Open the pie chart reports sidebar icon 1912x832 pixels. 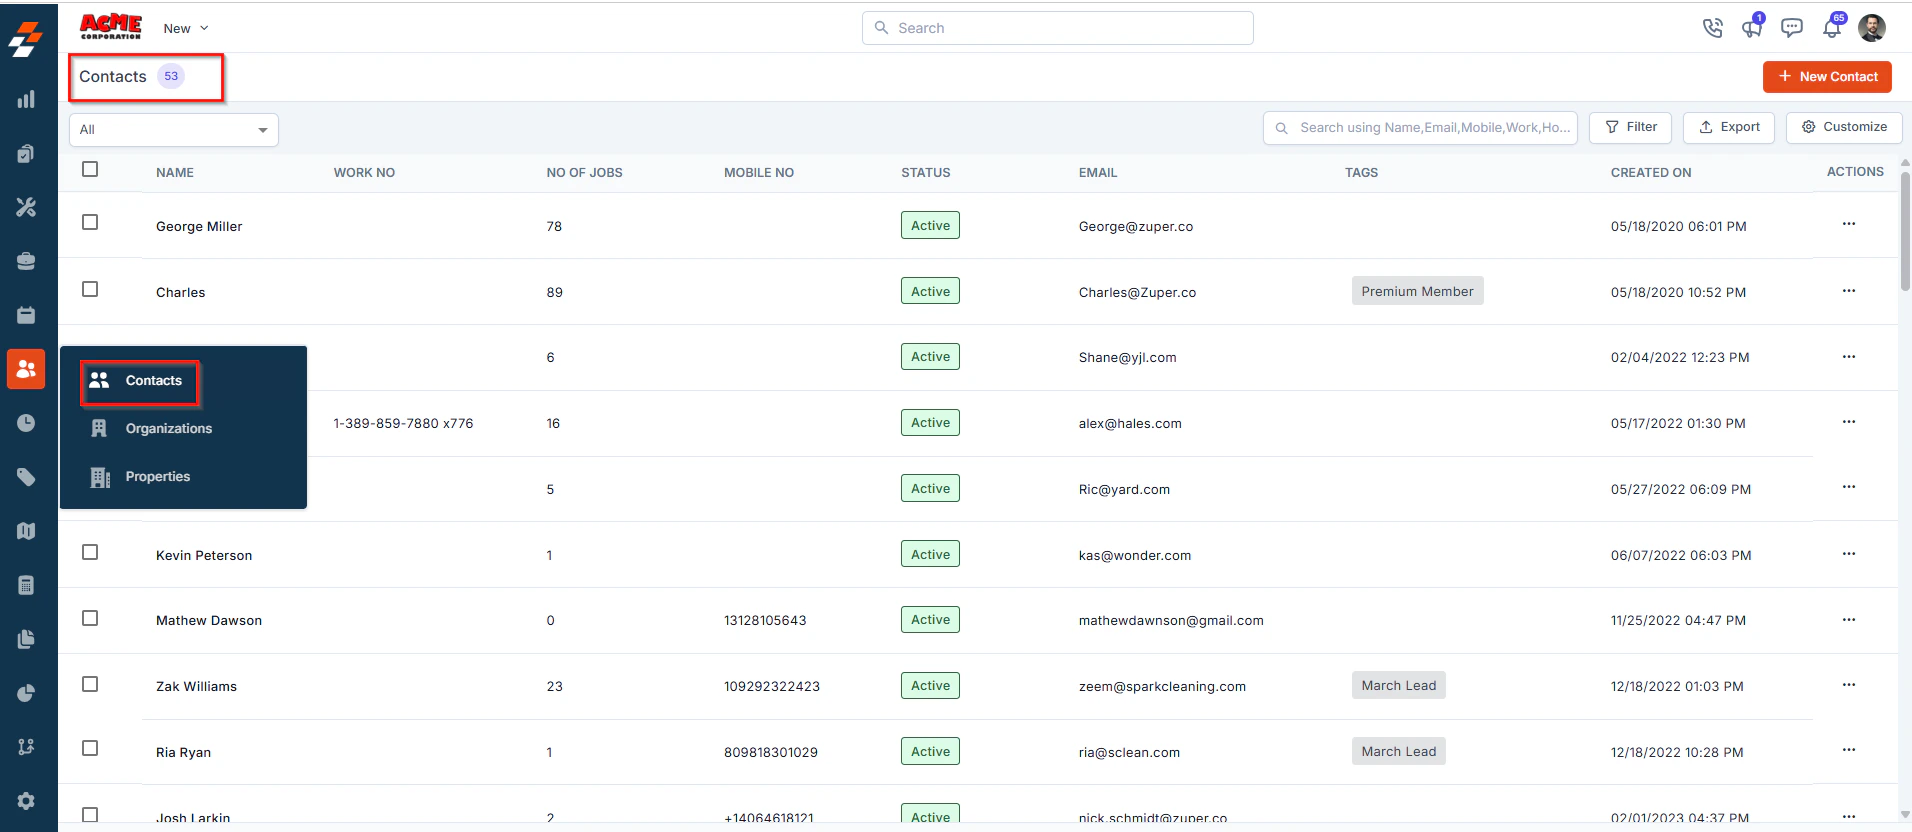point(26,693)
